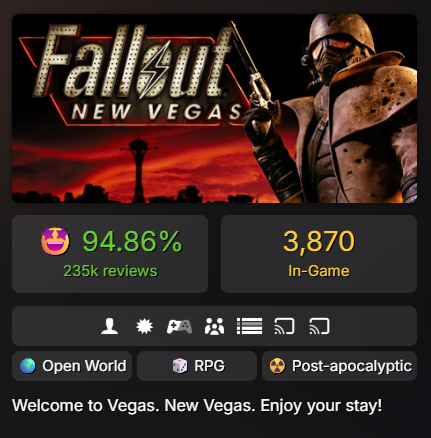431x438 pixels.
Task: Open the RPG tag
Action: 197,366
